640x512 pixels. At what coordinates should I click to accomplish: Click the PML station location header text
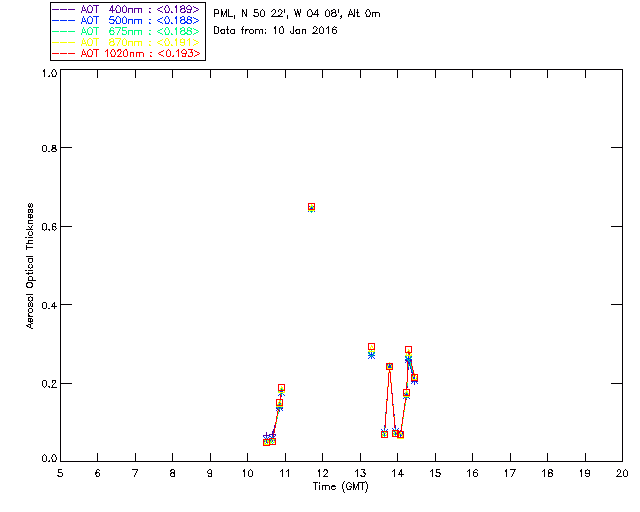click(x=297, y=13)
